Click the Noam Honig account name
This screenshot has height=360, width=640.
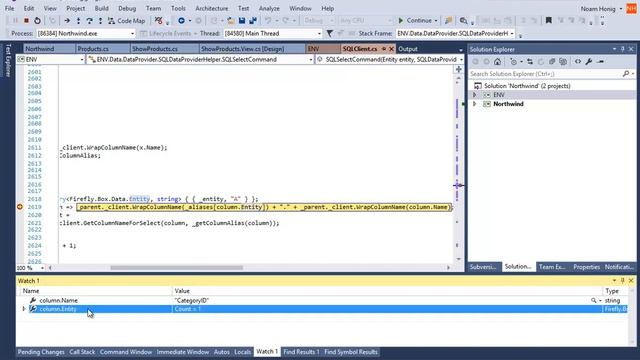[x=598, y=9]
